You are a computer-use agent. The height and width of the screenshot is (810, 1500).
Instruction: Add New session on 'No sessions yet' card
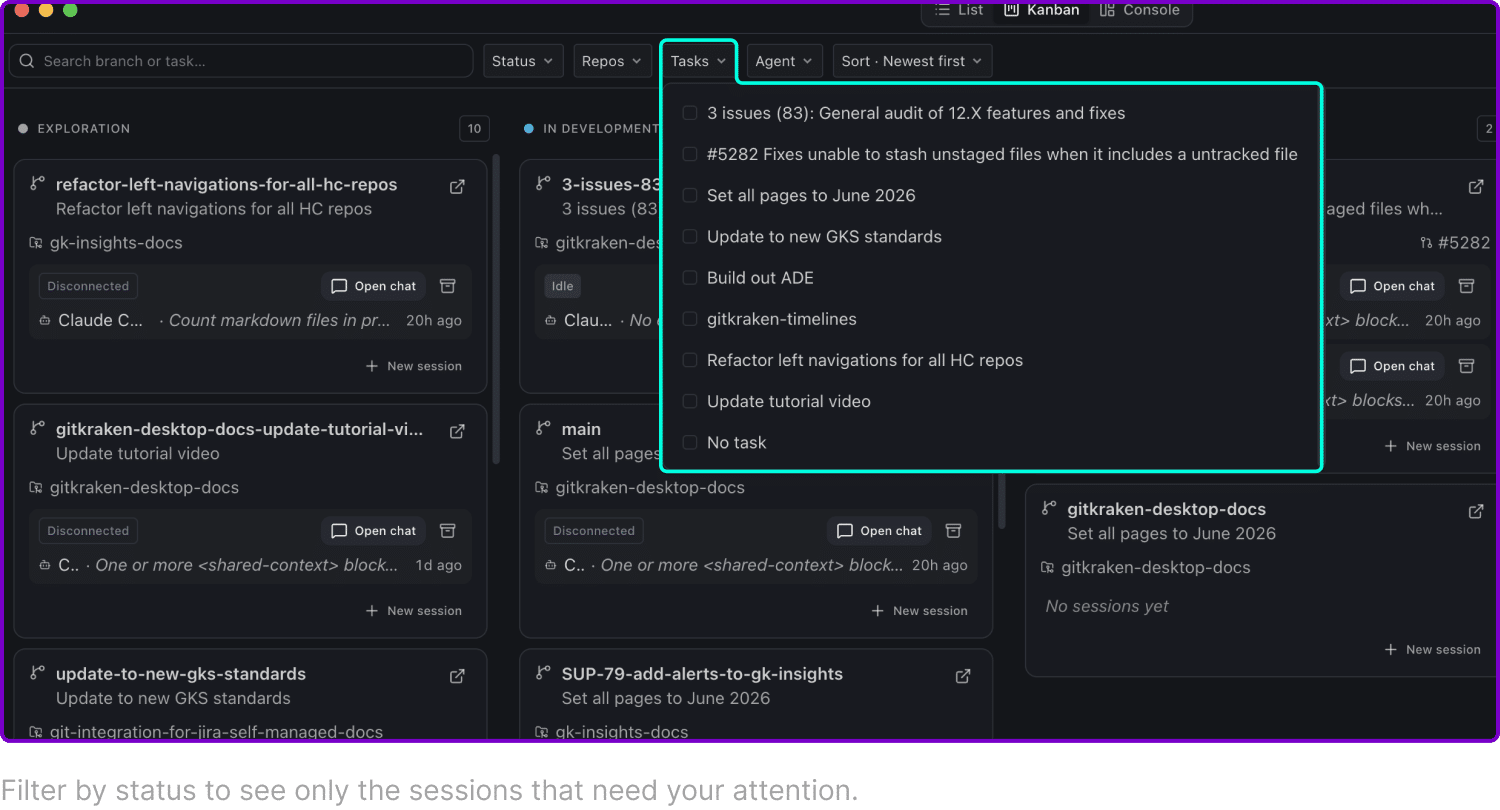pyautogui.click(x=1433, y=650)
